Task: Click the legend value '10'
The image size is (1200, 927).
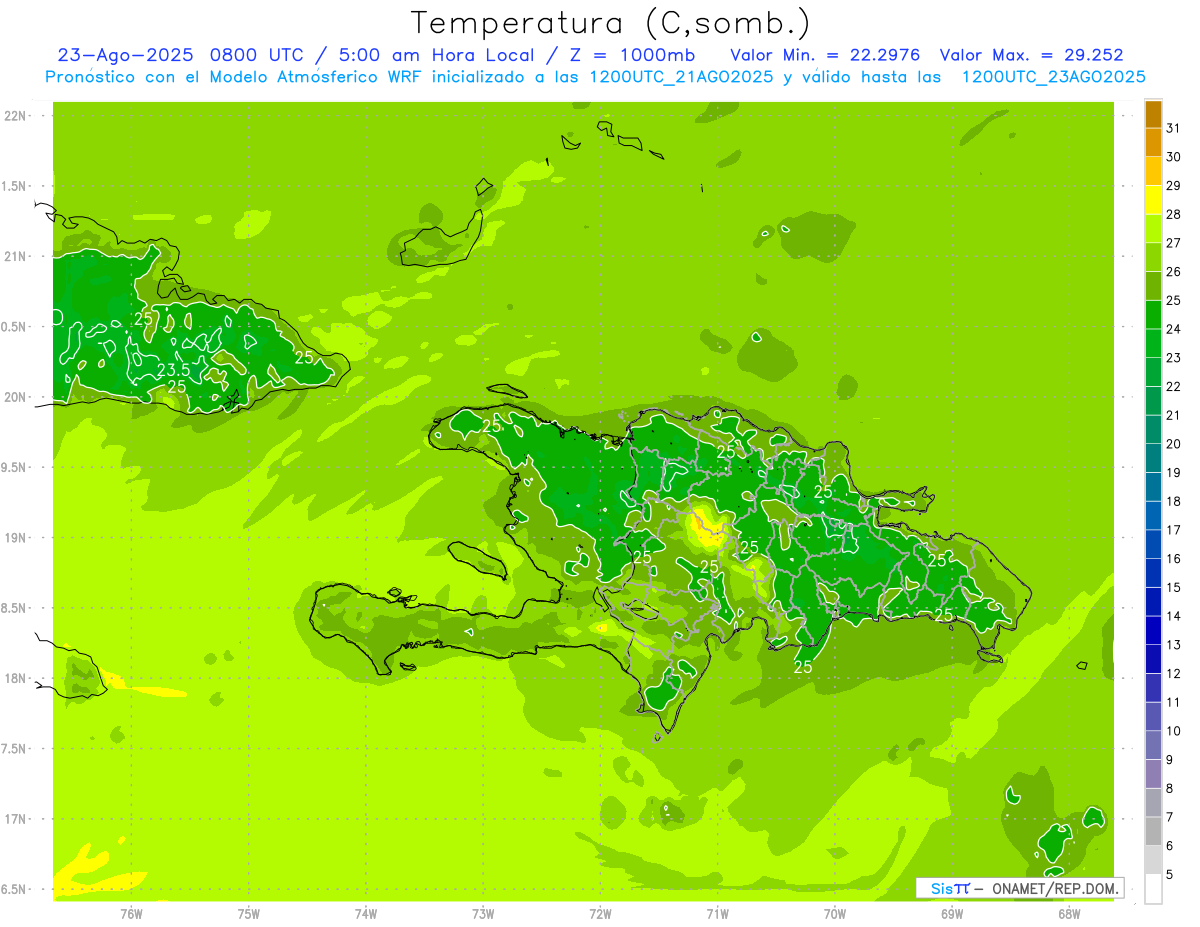Action: (x=1174, y=731)
